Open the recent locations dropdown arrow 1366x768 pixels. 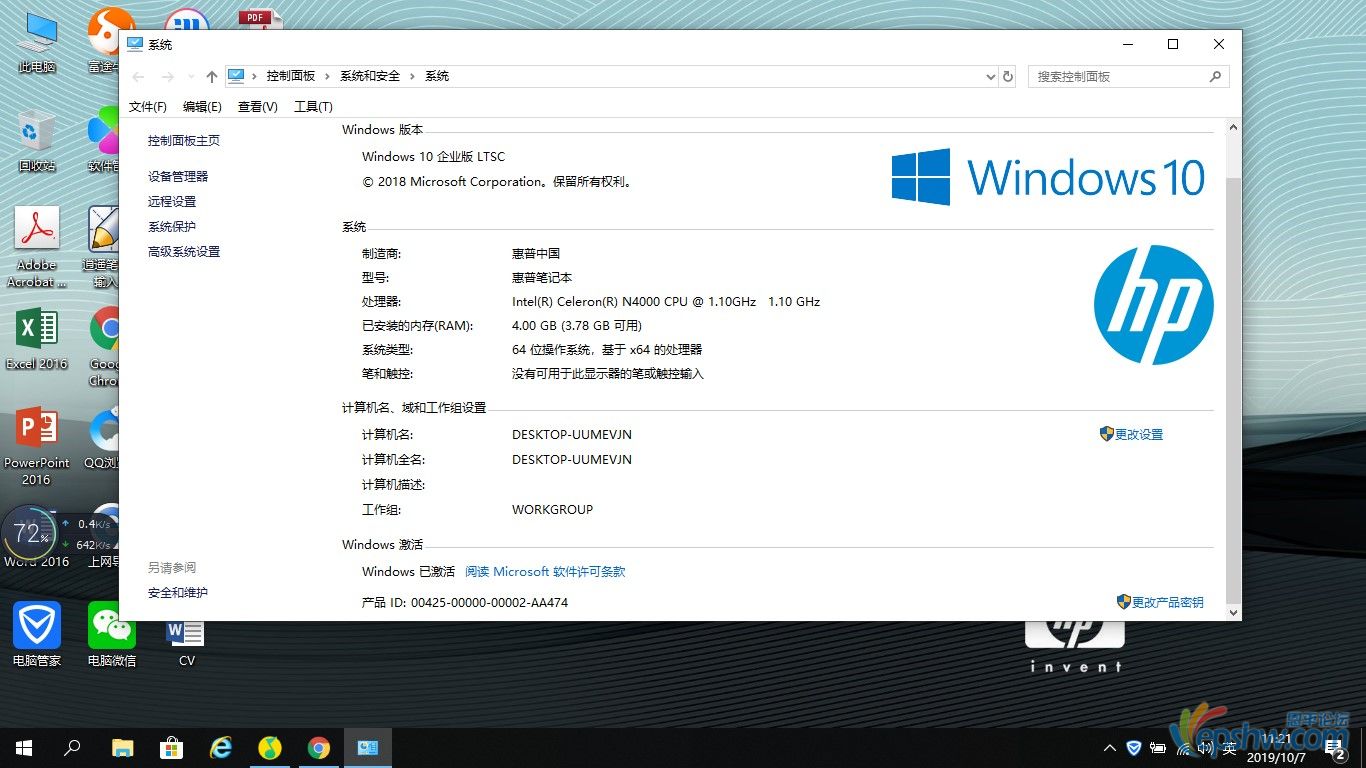click(191, 77)
